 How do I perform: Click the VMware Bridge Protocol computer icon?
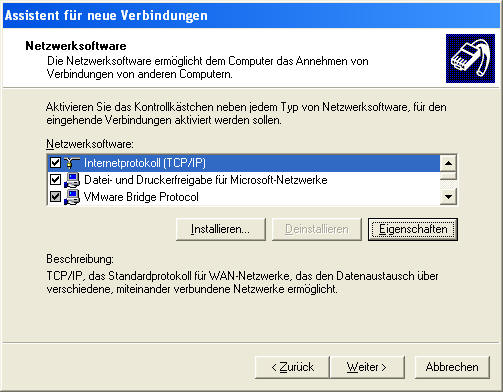(x=72, y=197)
